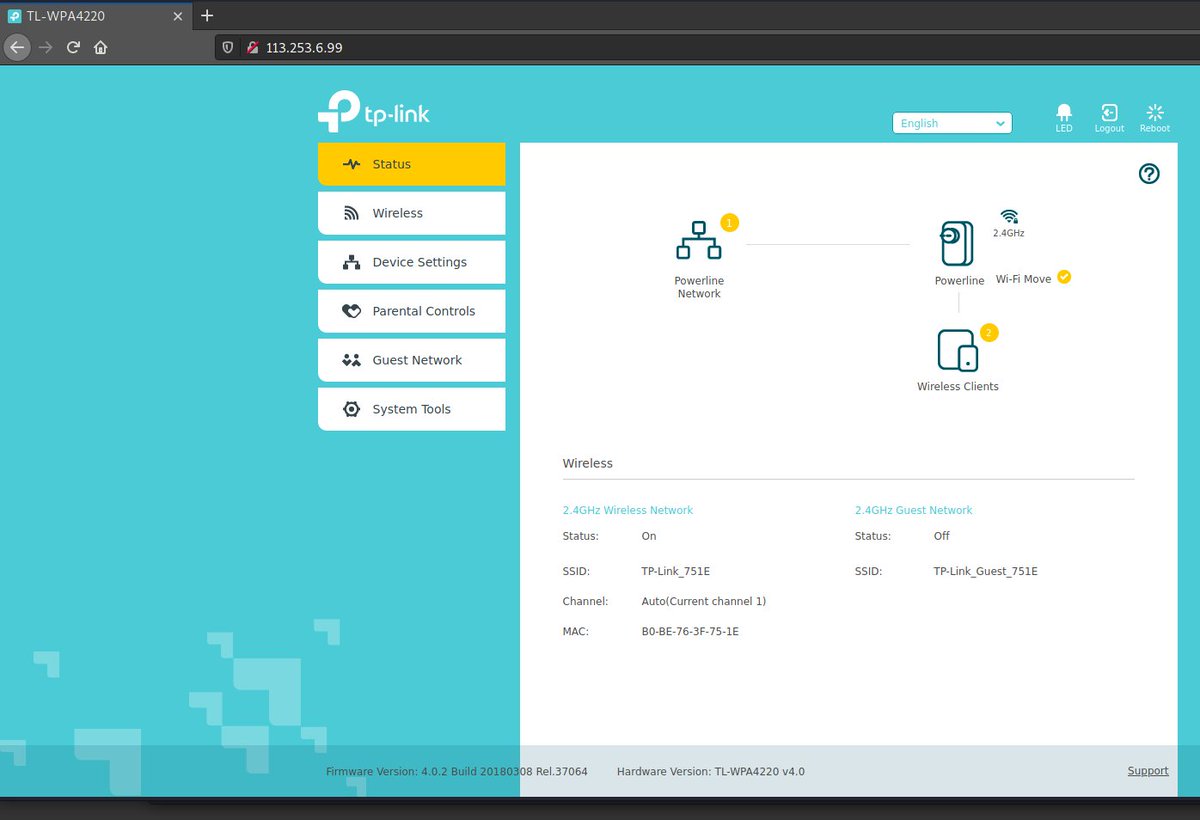This screenshot has height=820, width=1200.
Task: Click the SSID value TP-Link_751E
Action: point(676,571)
